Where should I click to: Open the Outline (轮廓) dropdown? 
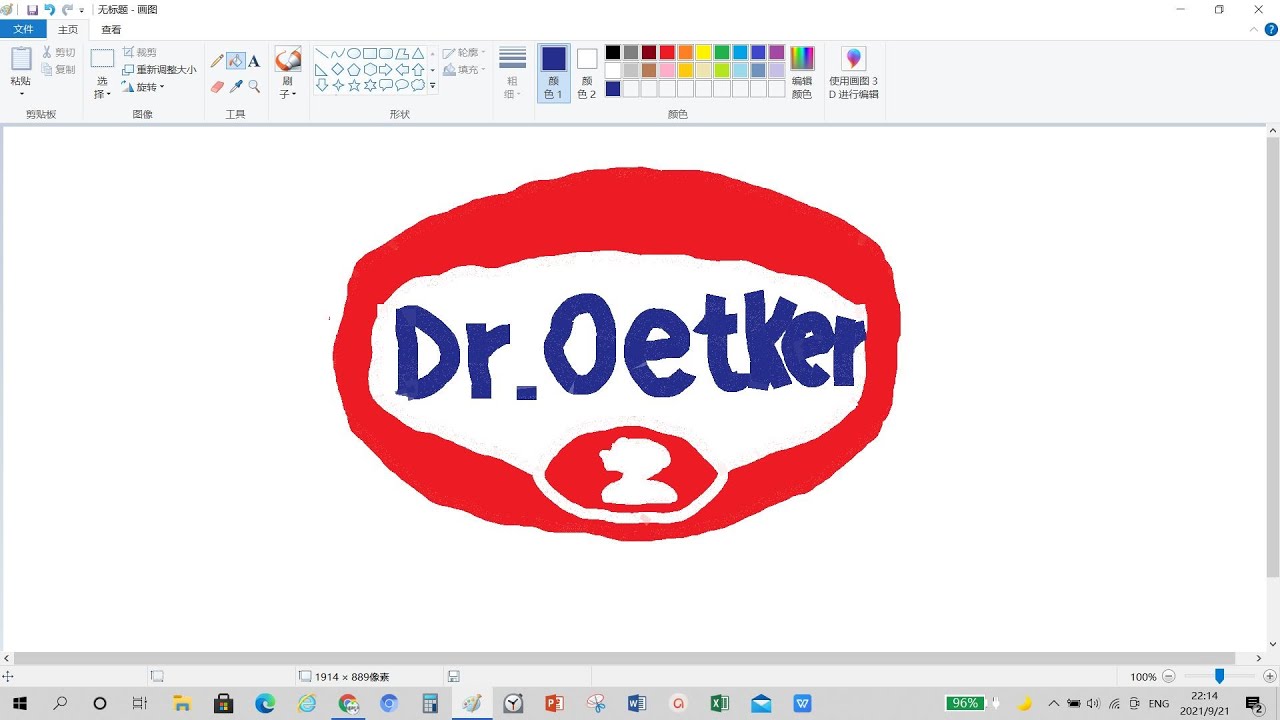click(x=464, y=53)
